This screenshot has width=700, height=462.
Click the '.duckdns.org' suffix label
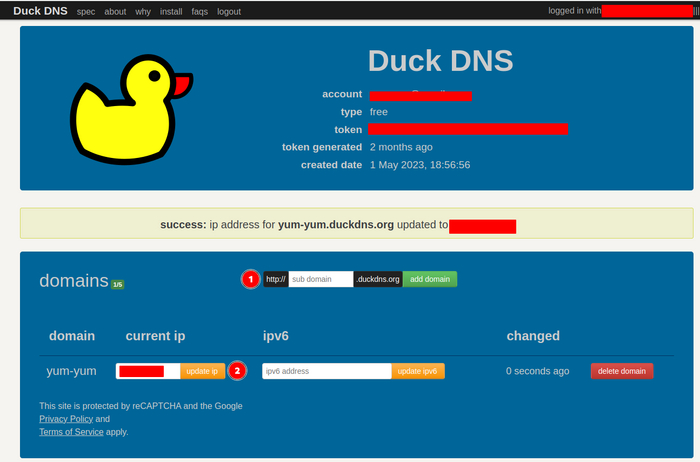(x=378, y=279)
